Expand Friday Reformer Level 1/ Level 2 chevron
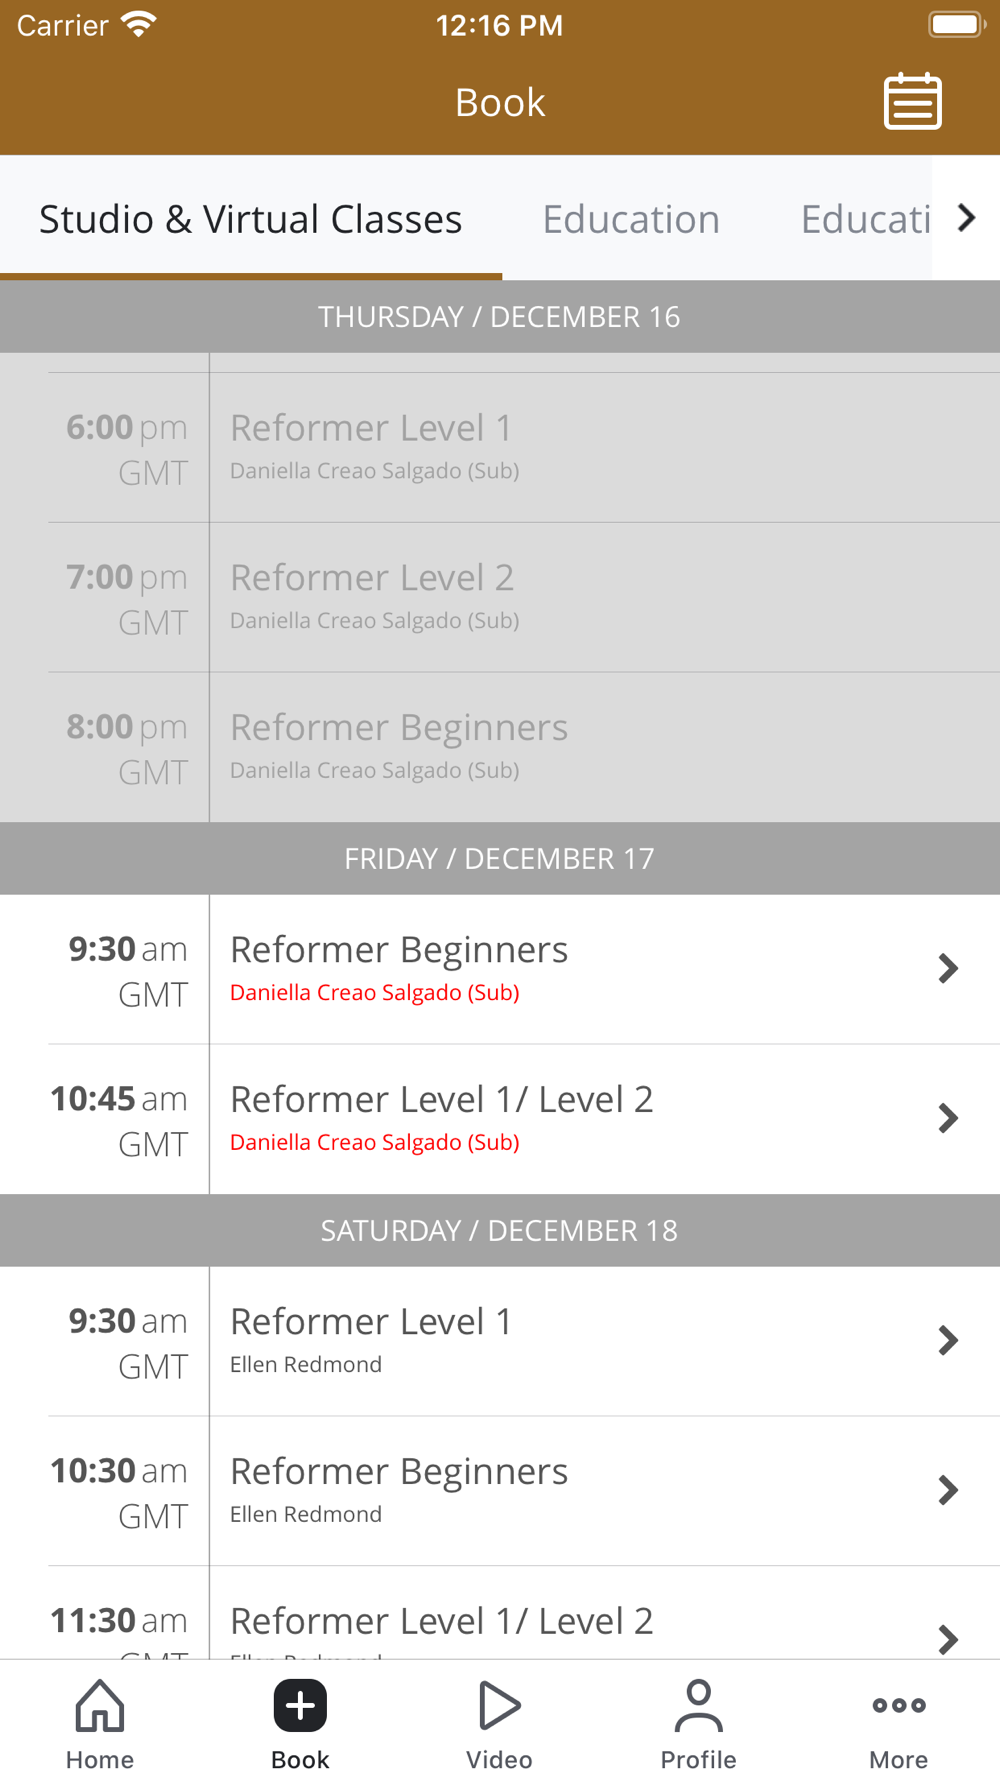This screenshot has height=1778, width=1000. click(x=948, y=1118)
